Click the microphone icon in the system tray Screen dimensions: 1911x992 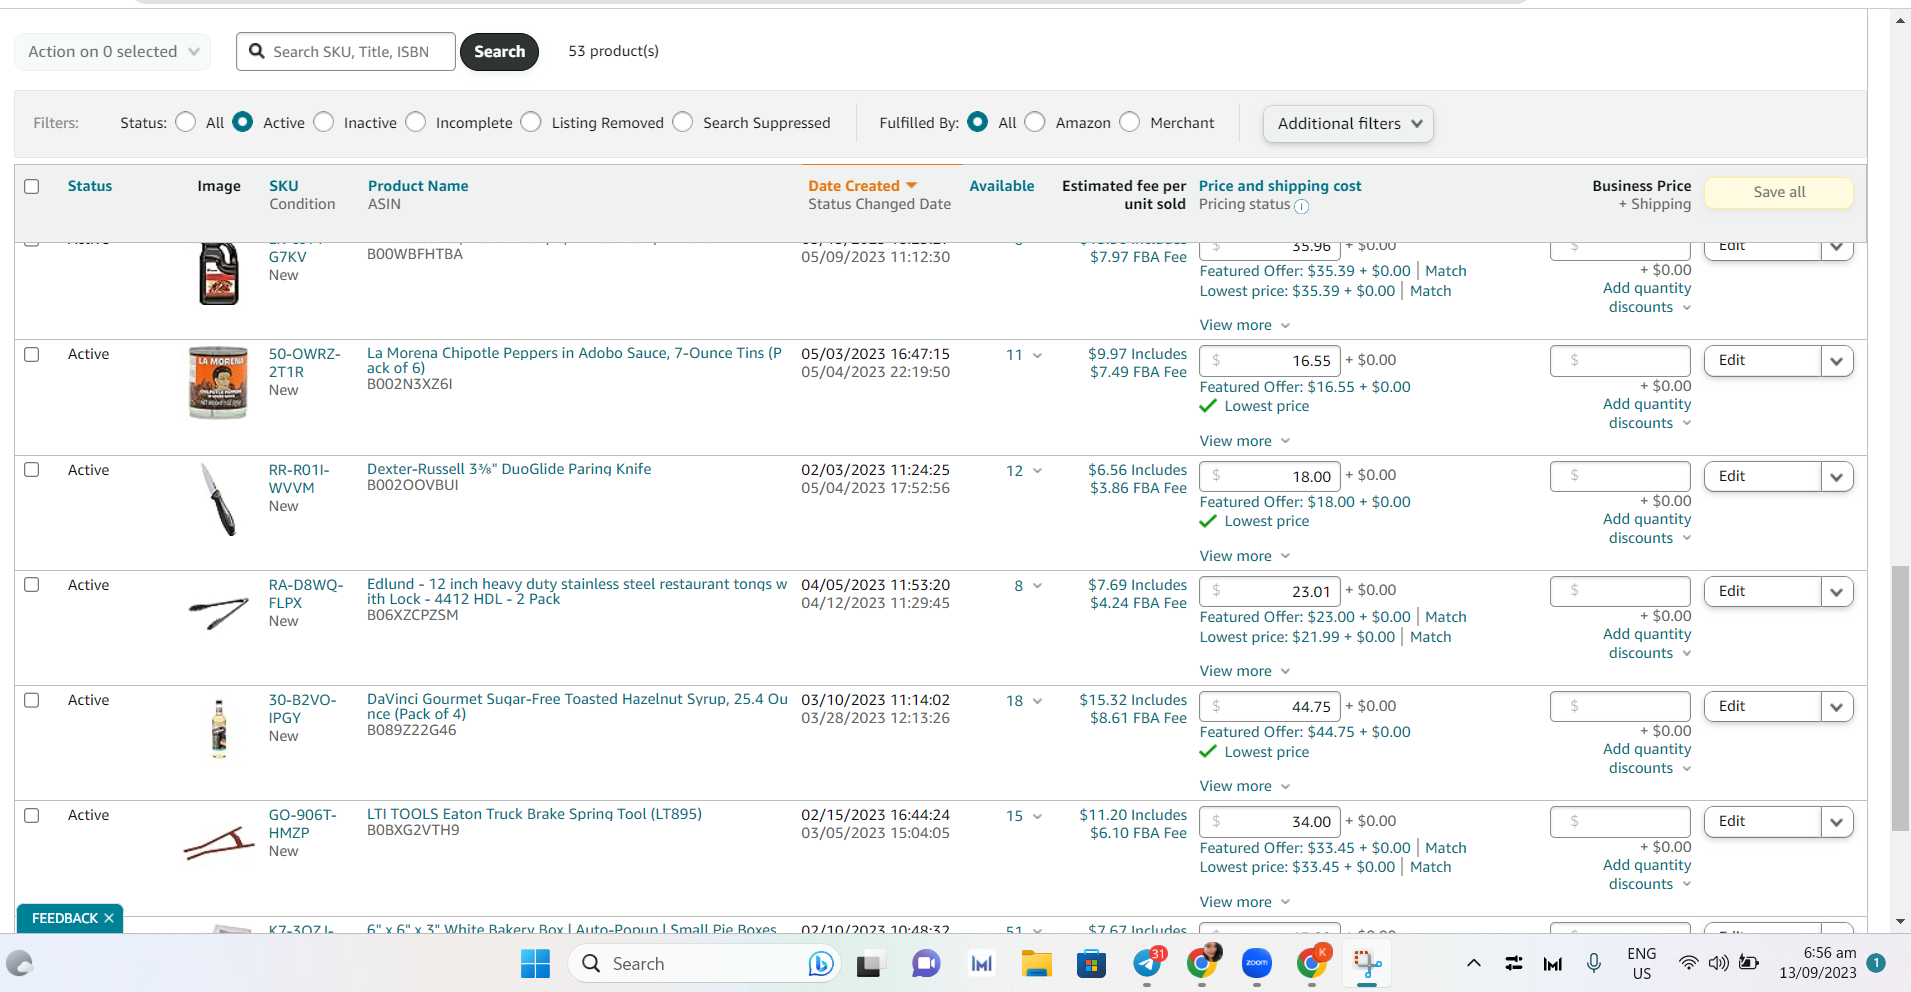click(x=1594, y=963)
